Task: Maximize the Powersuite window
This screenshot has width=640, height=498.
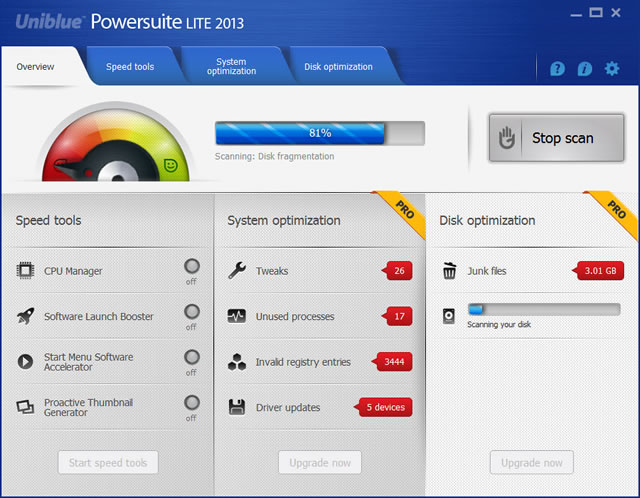Action: 596,13
